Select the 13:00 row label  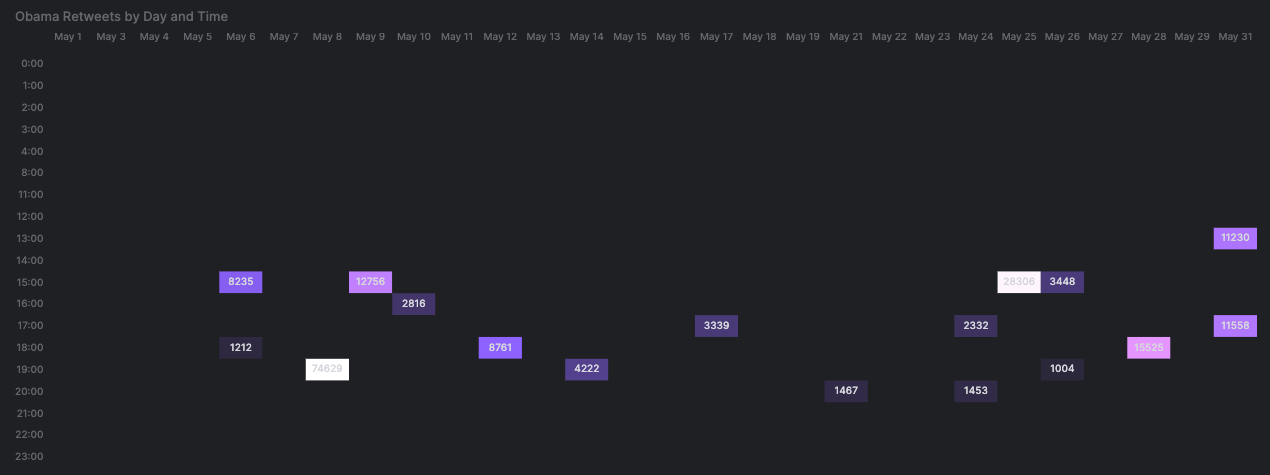pos(31,238)
